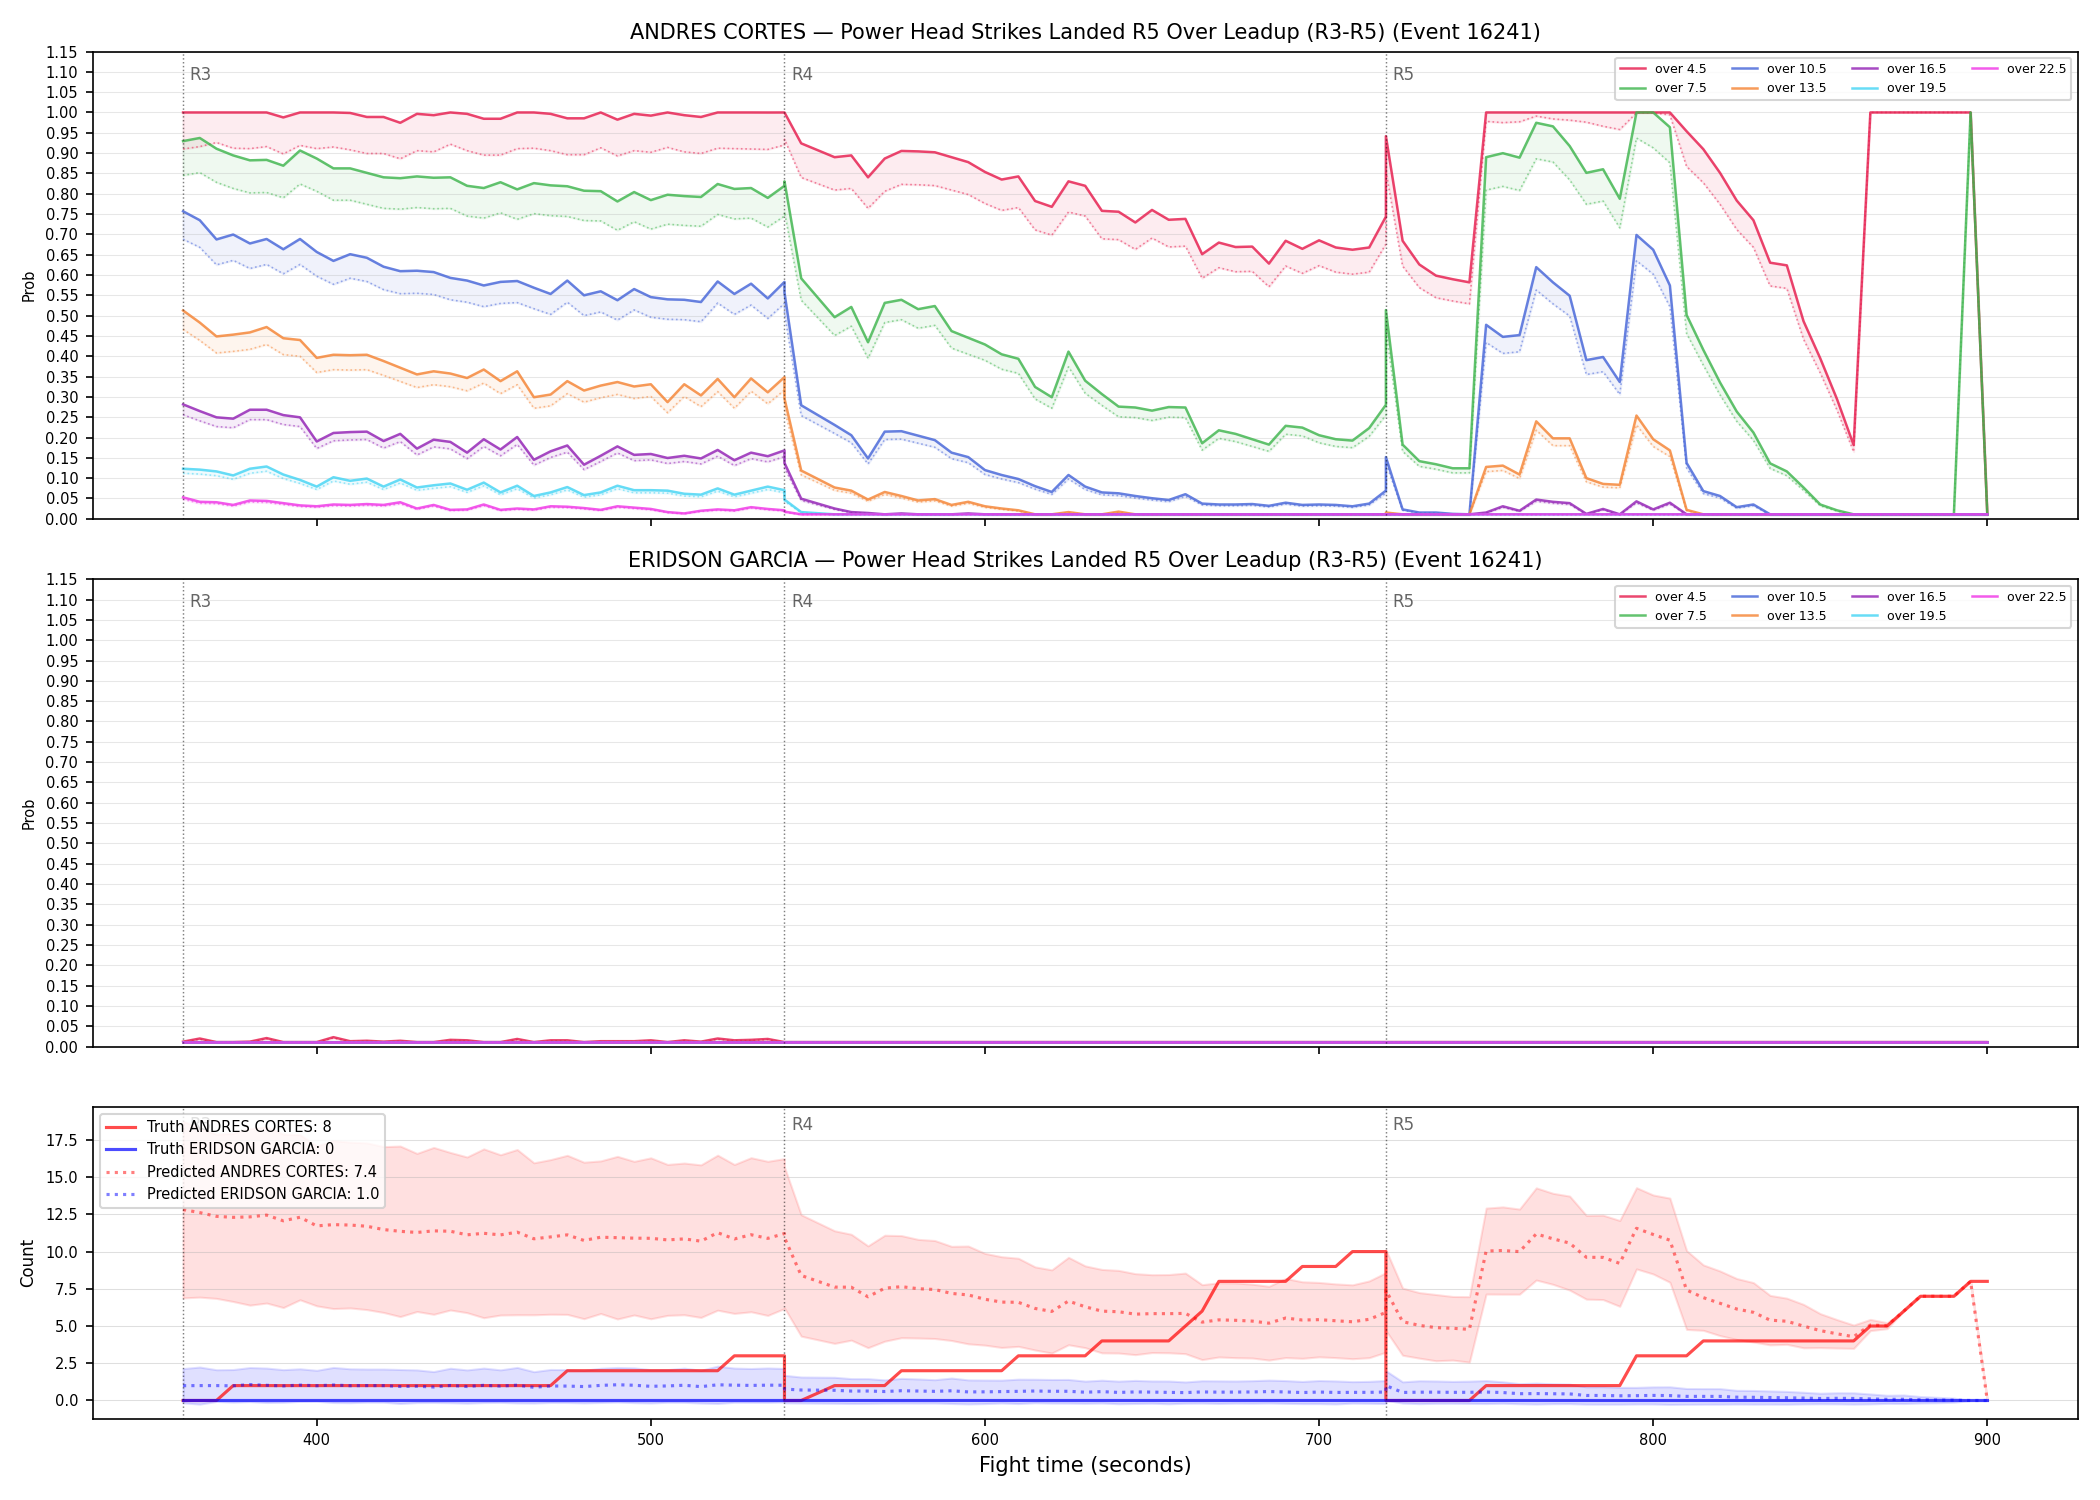Click the 'Prob' y-axis label of top chart

point(28,286)
